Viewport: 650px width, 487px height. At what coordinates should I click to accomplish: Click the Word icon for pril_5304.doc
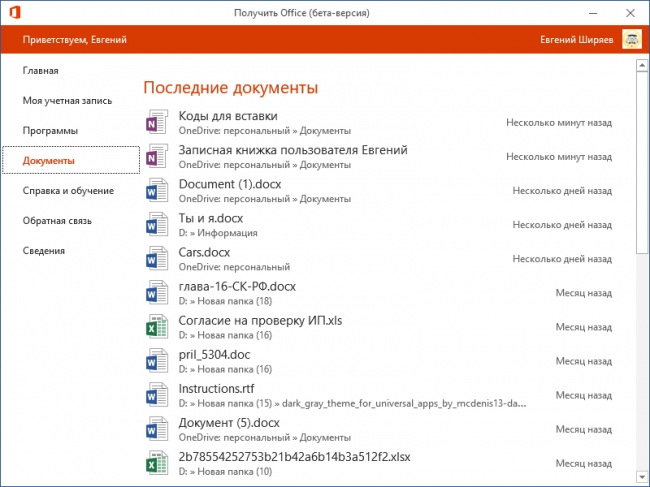157,361
